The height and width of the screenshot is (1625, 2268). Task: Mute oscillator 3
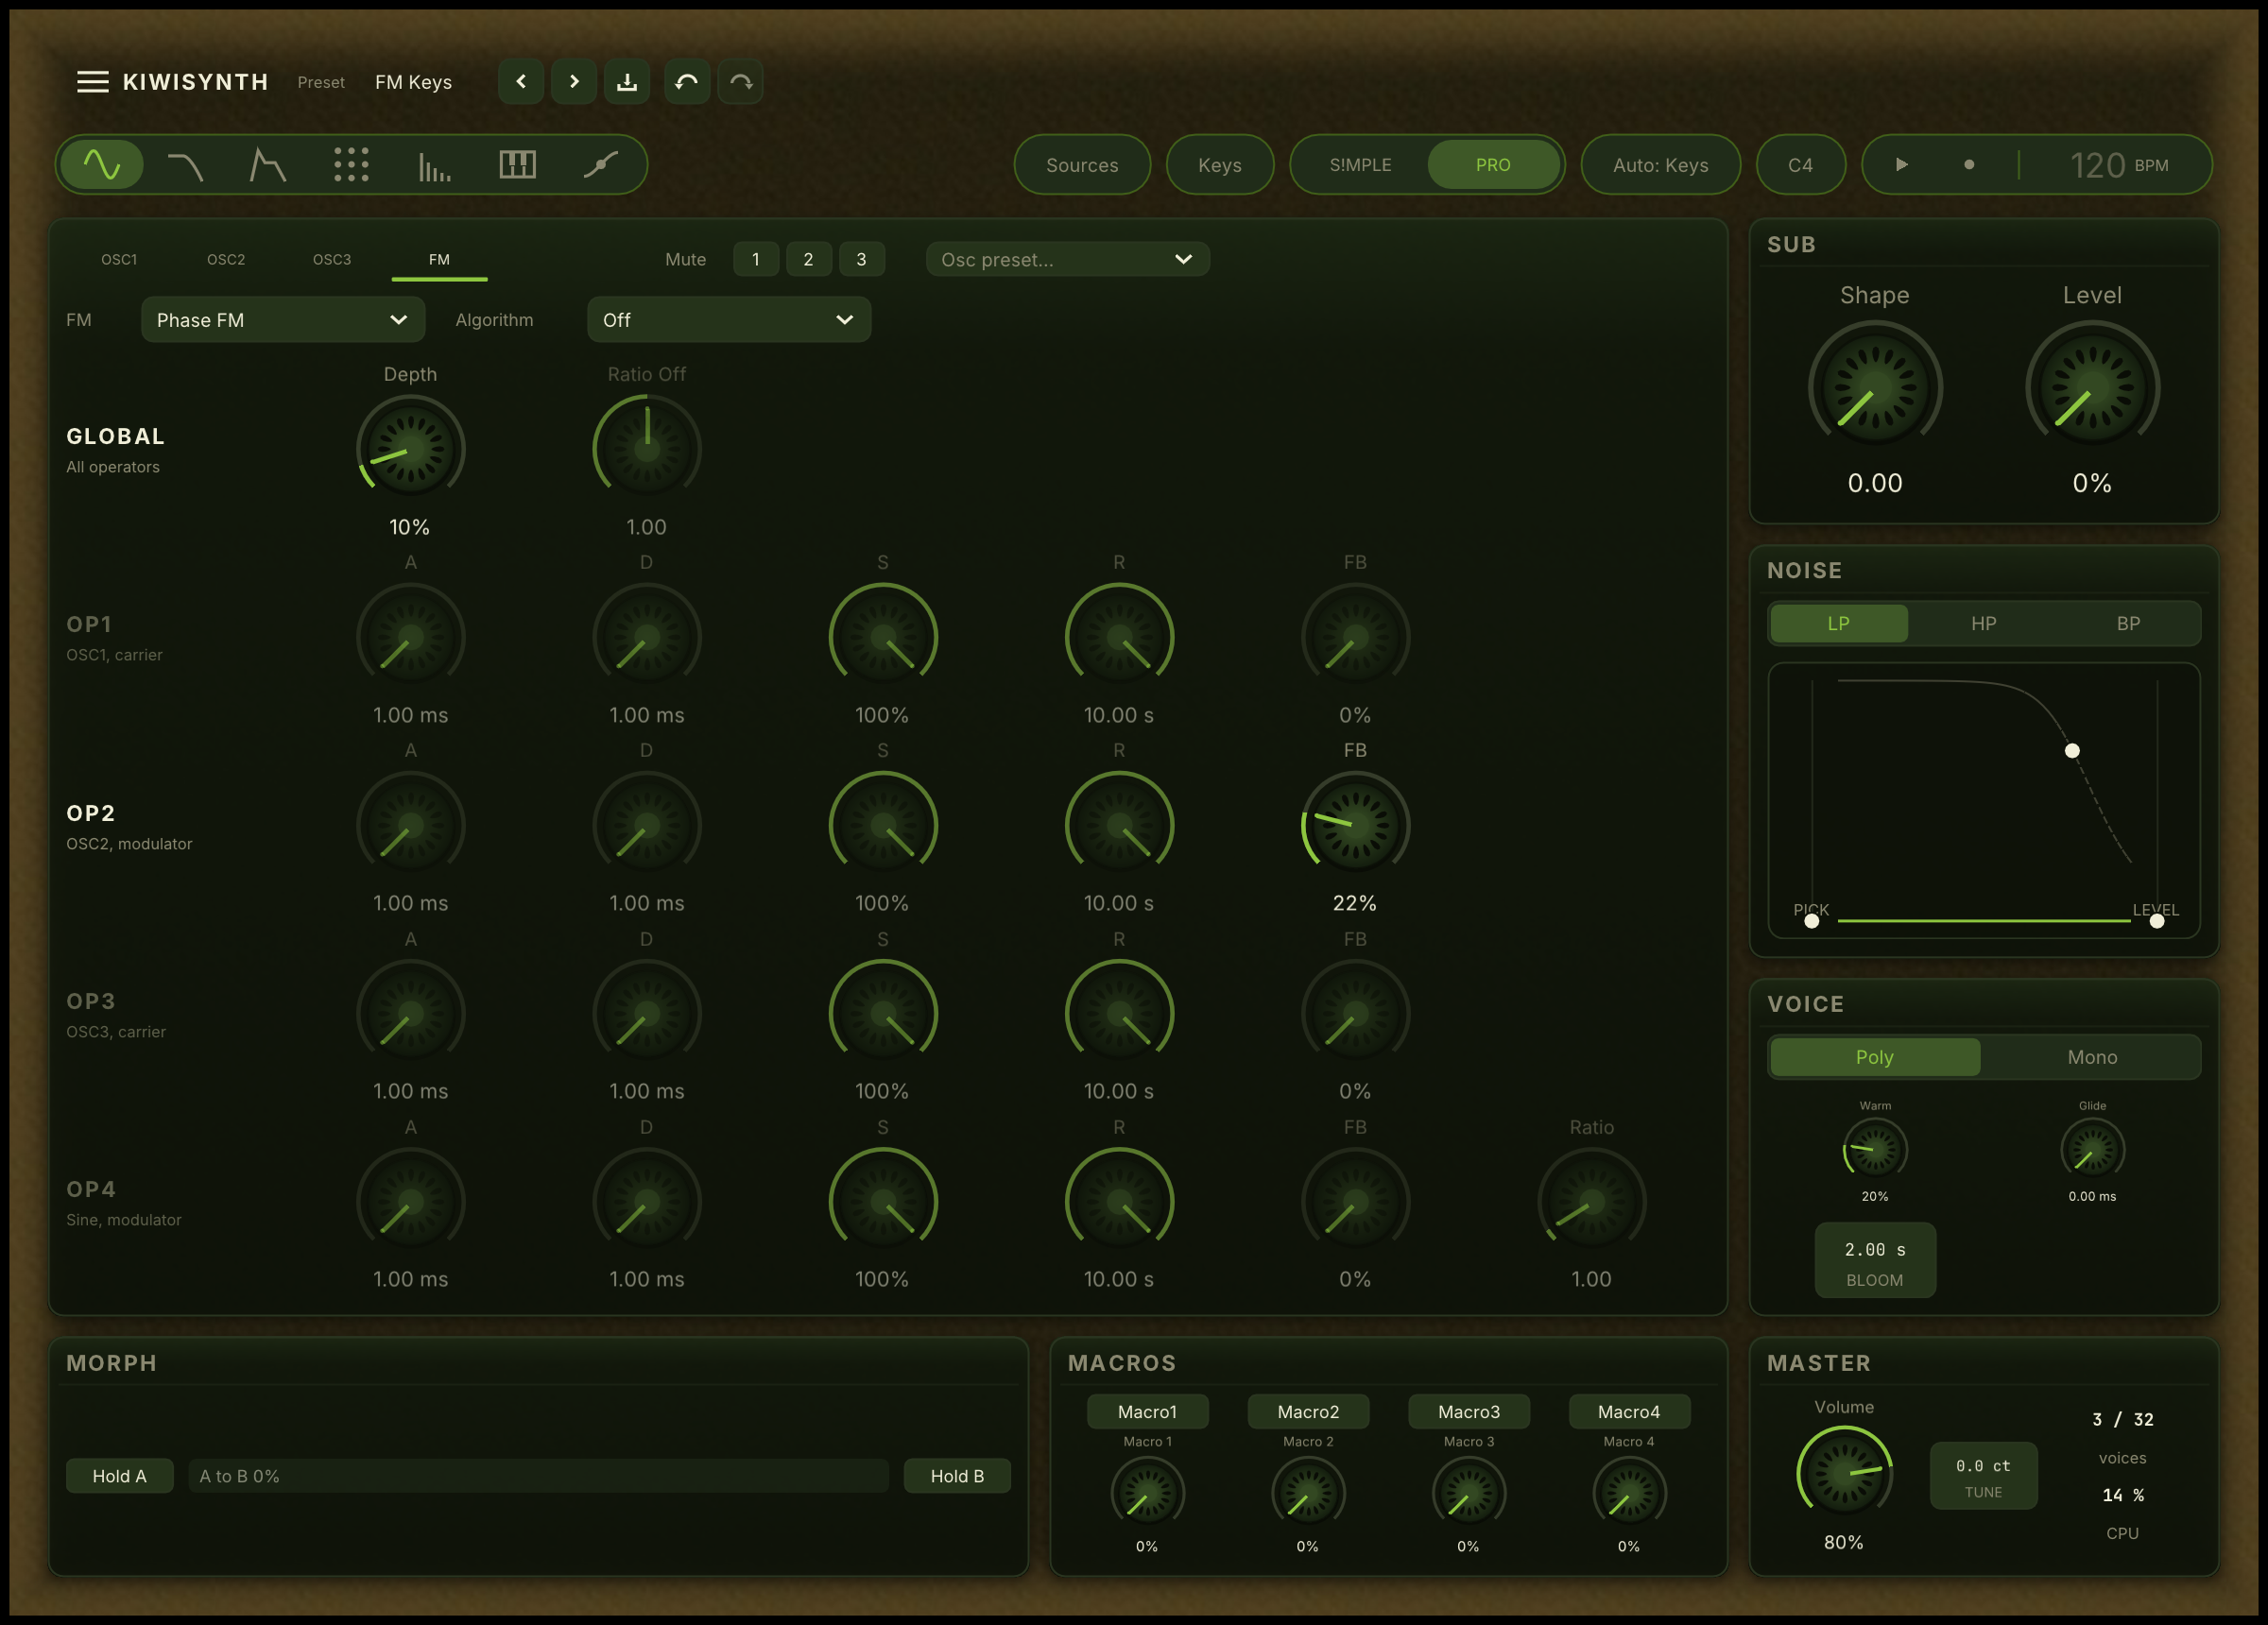[x=861, y=259]
